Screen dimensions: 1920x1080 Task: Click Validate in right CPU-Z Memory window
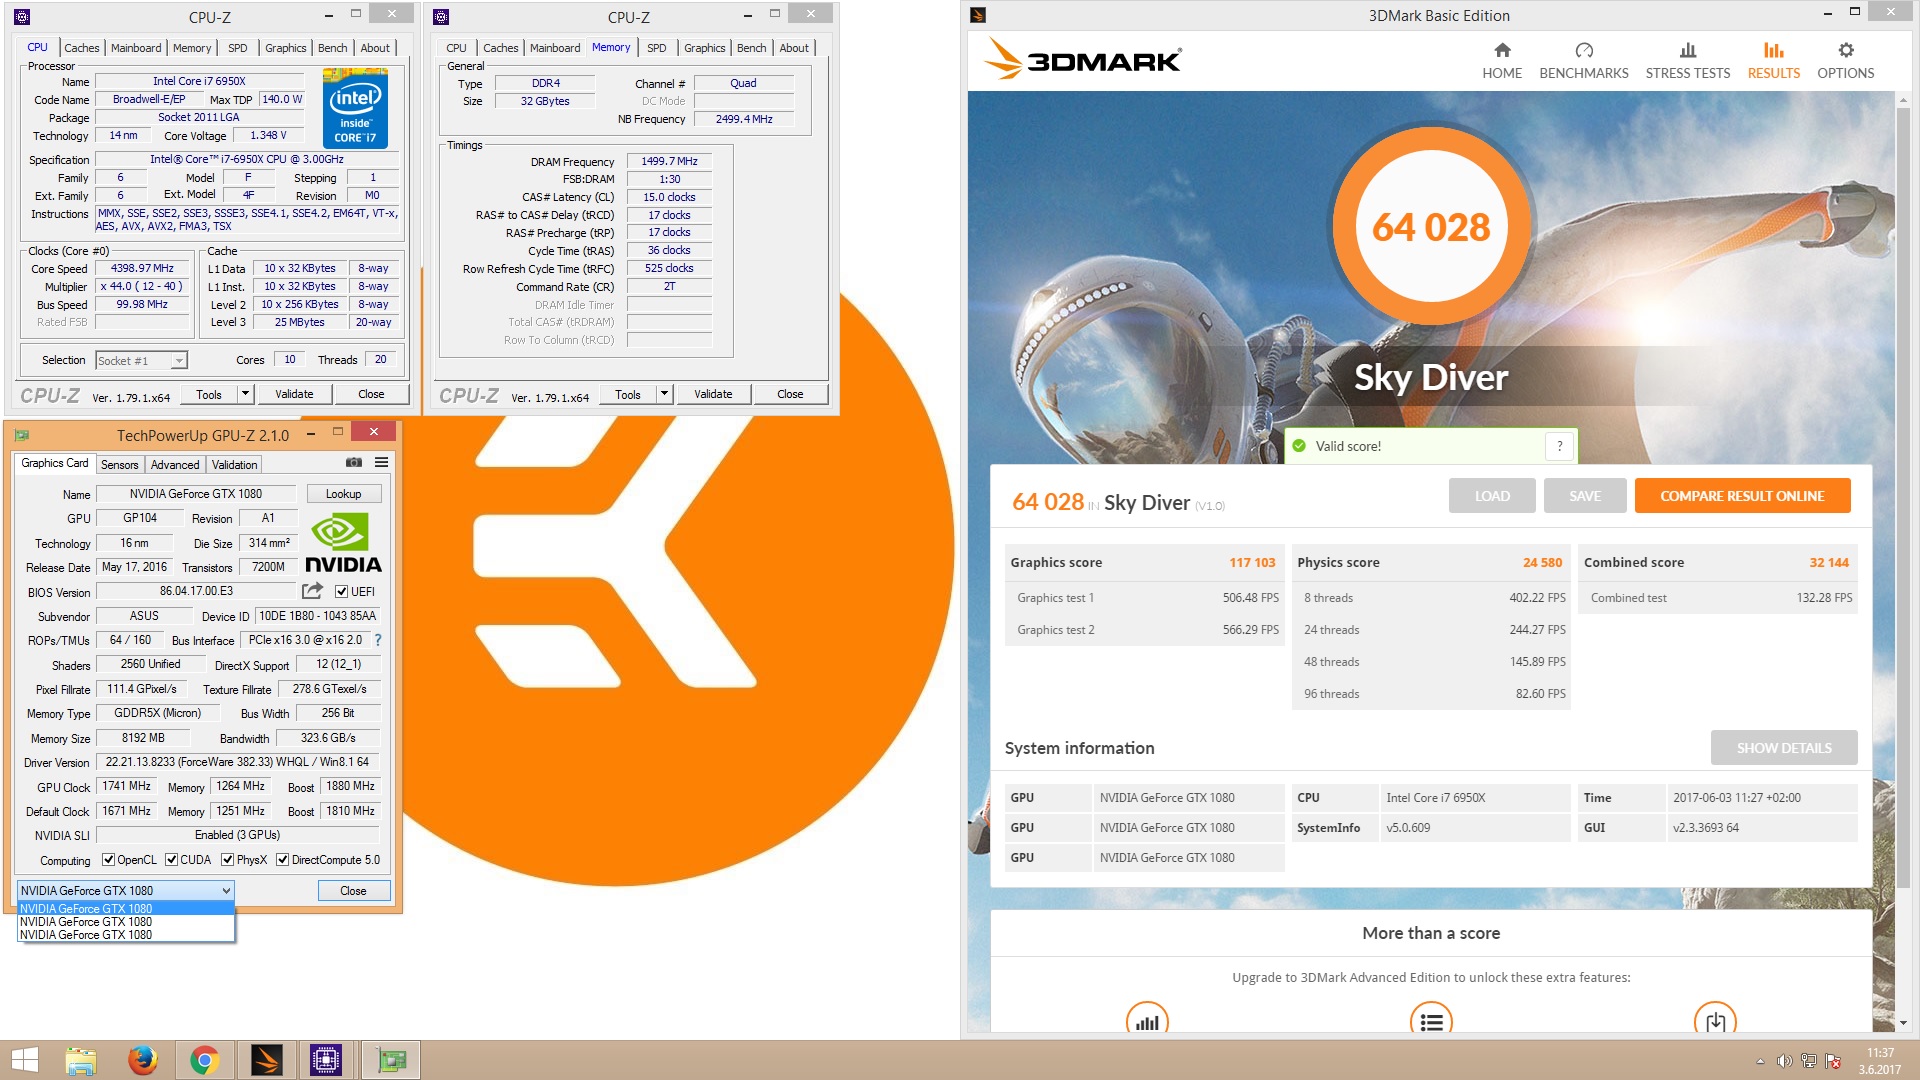tap(713, 394)
